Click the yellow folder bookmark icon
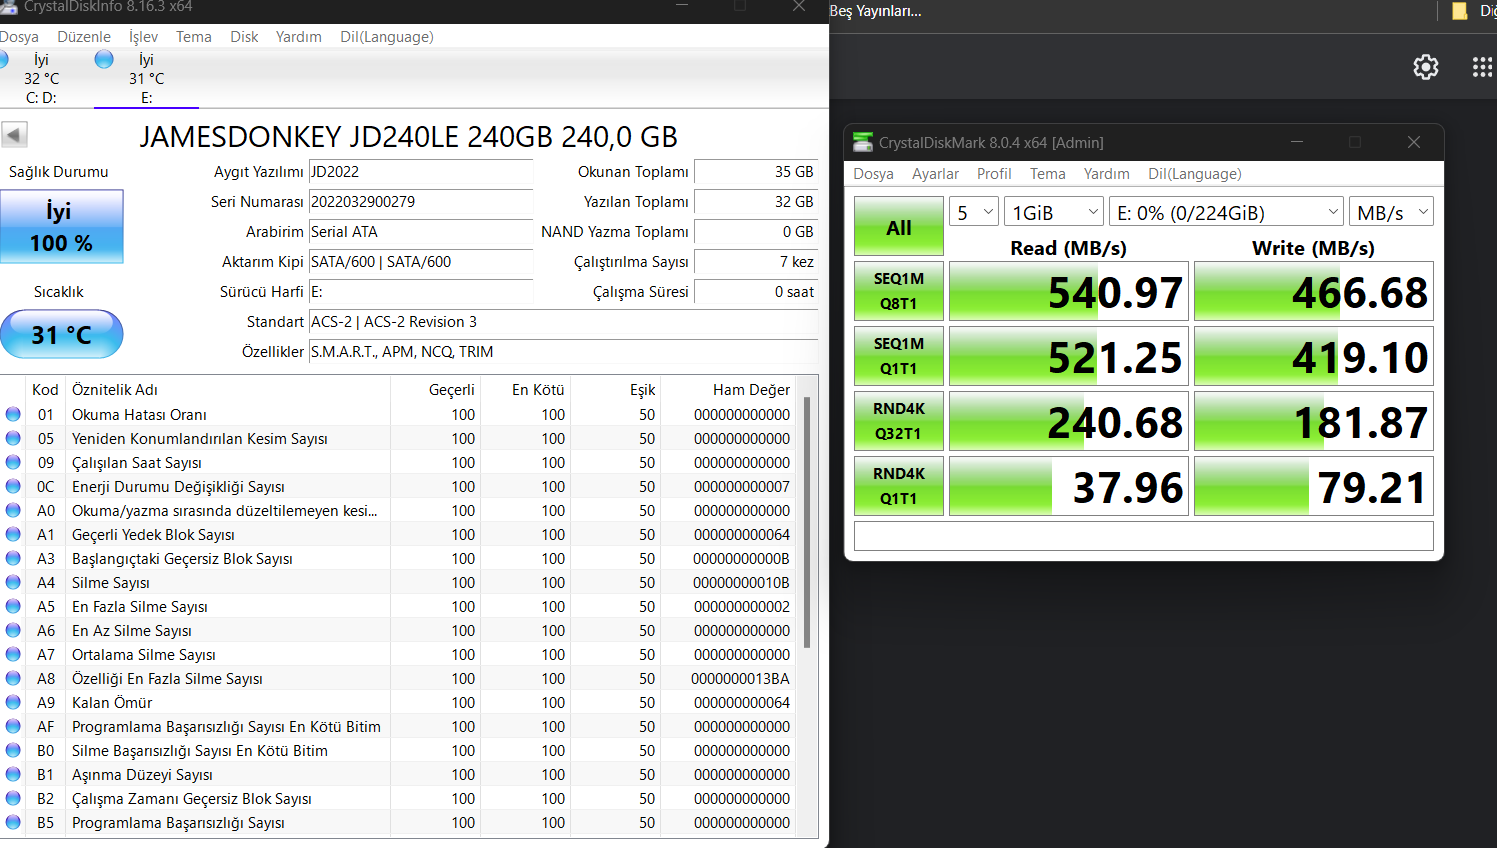 [1460, 11]
